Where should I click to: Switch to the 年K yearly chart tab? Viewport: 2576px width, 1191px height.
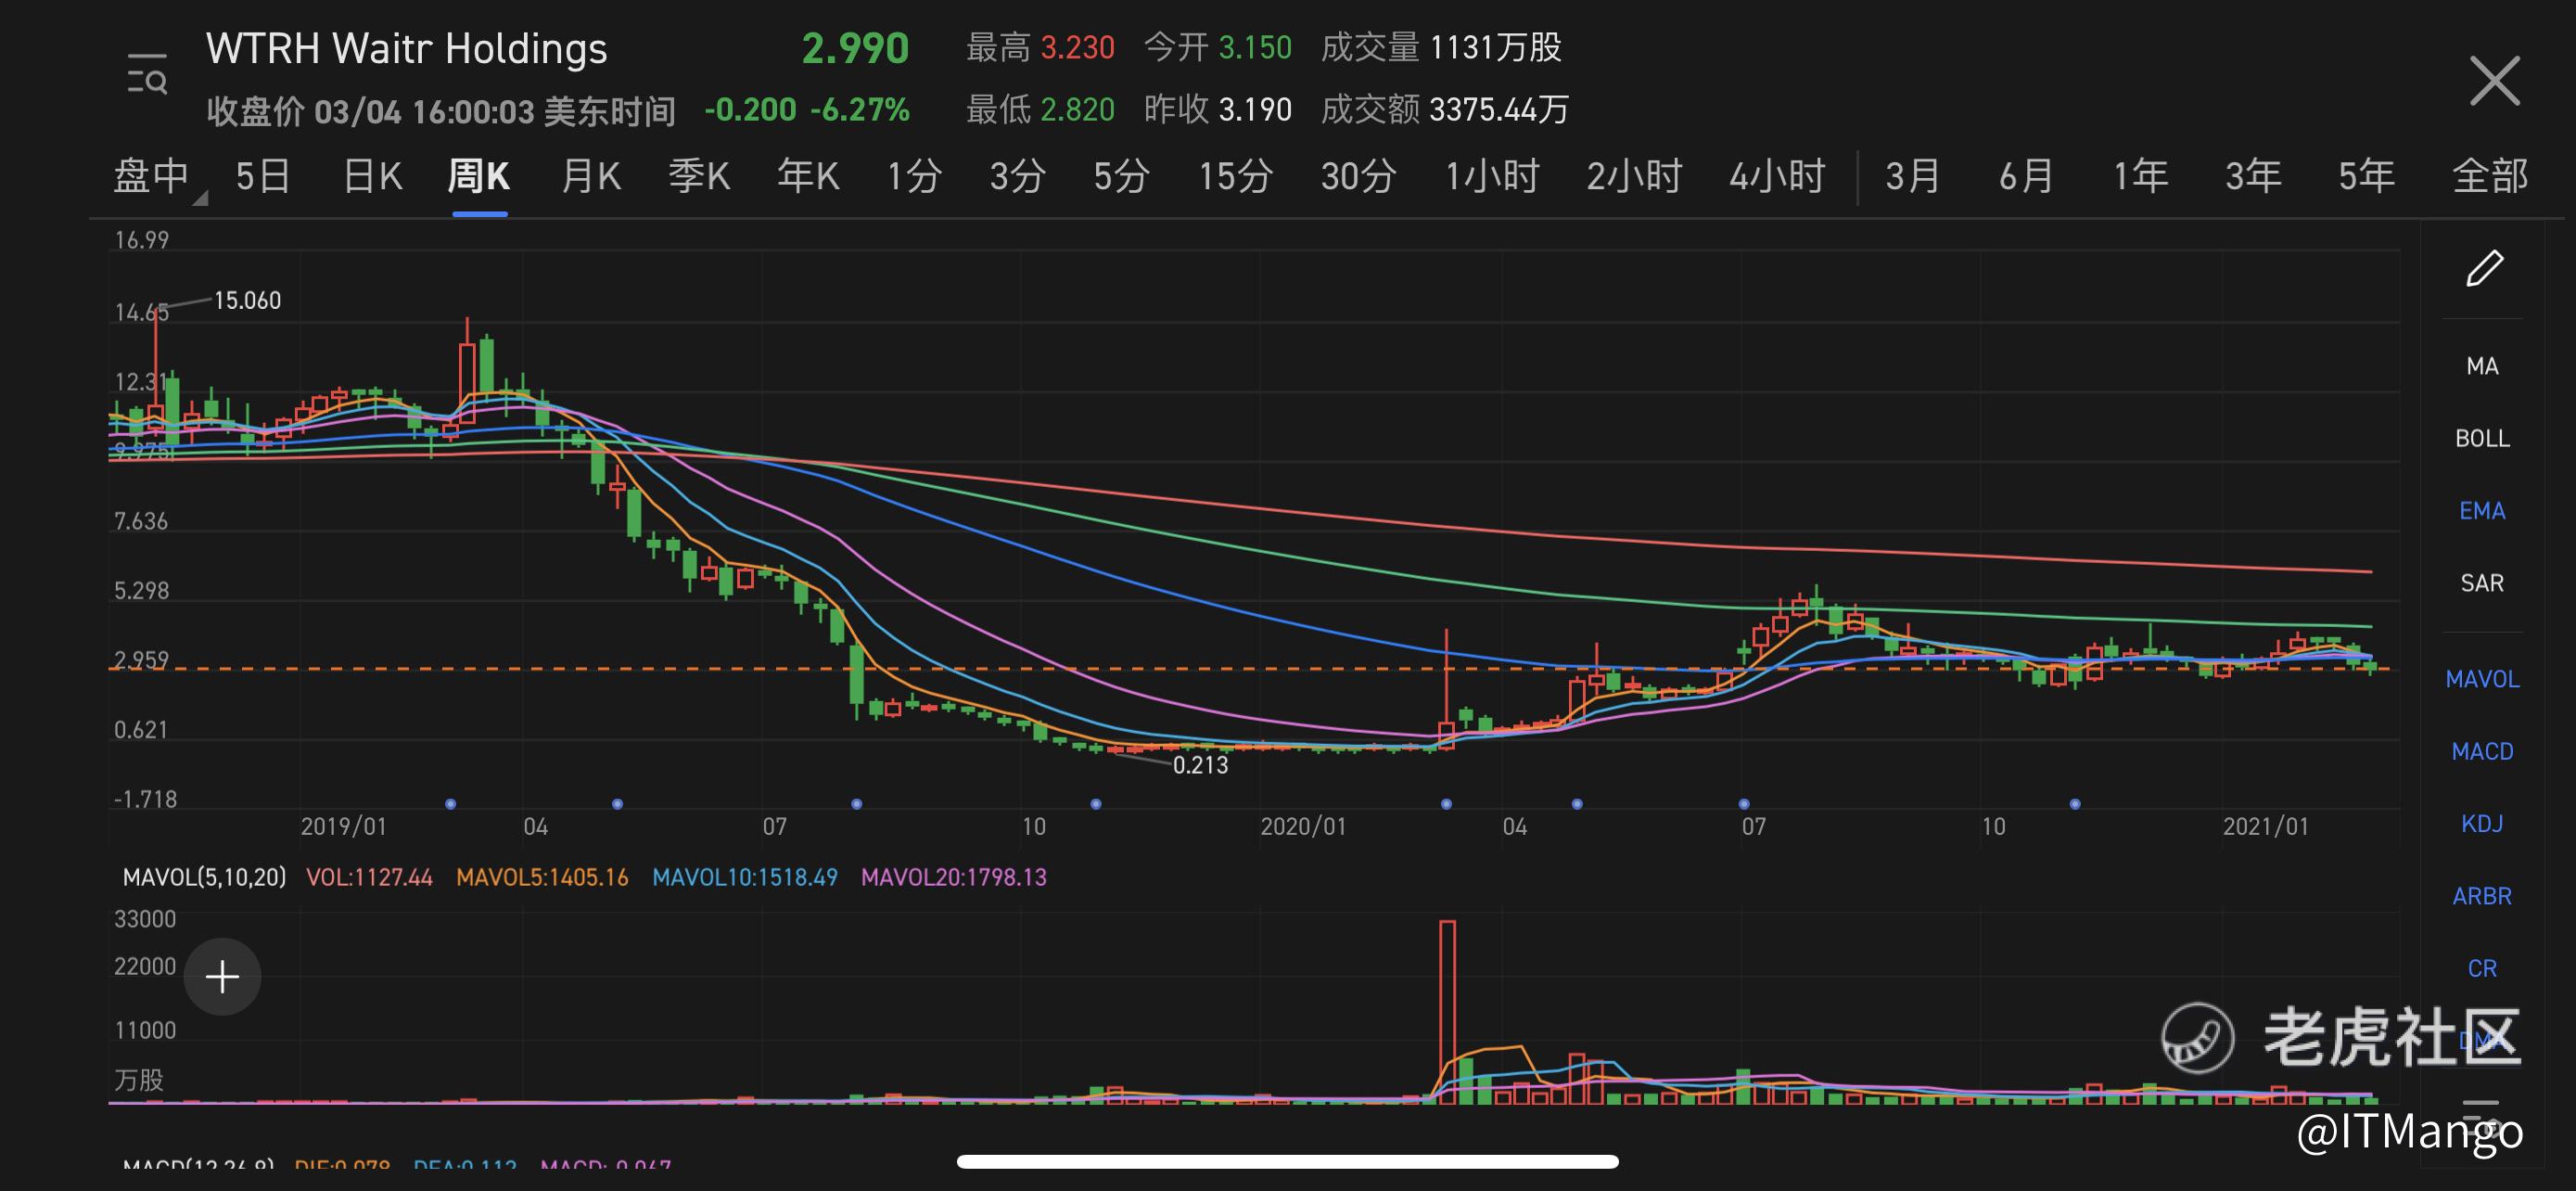(x=808, y=177)
